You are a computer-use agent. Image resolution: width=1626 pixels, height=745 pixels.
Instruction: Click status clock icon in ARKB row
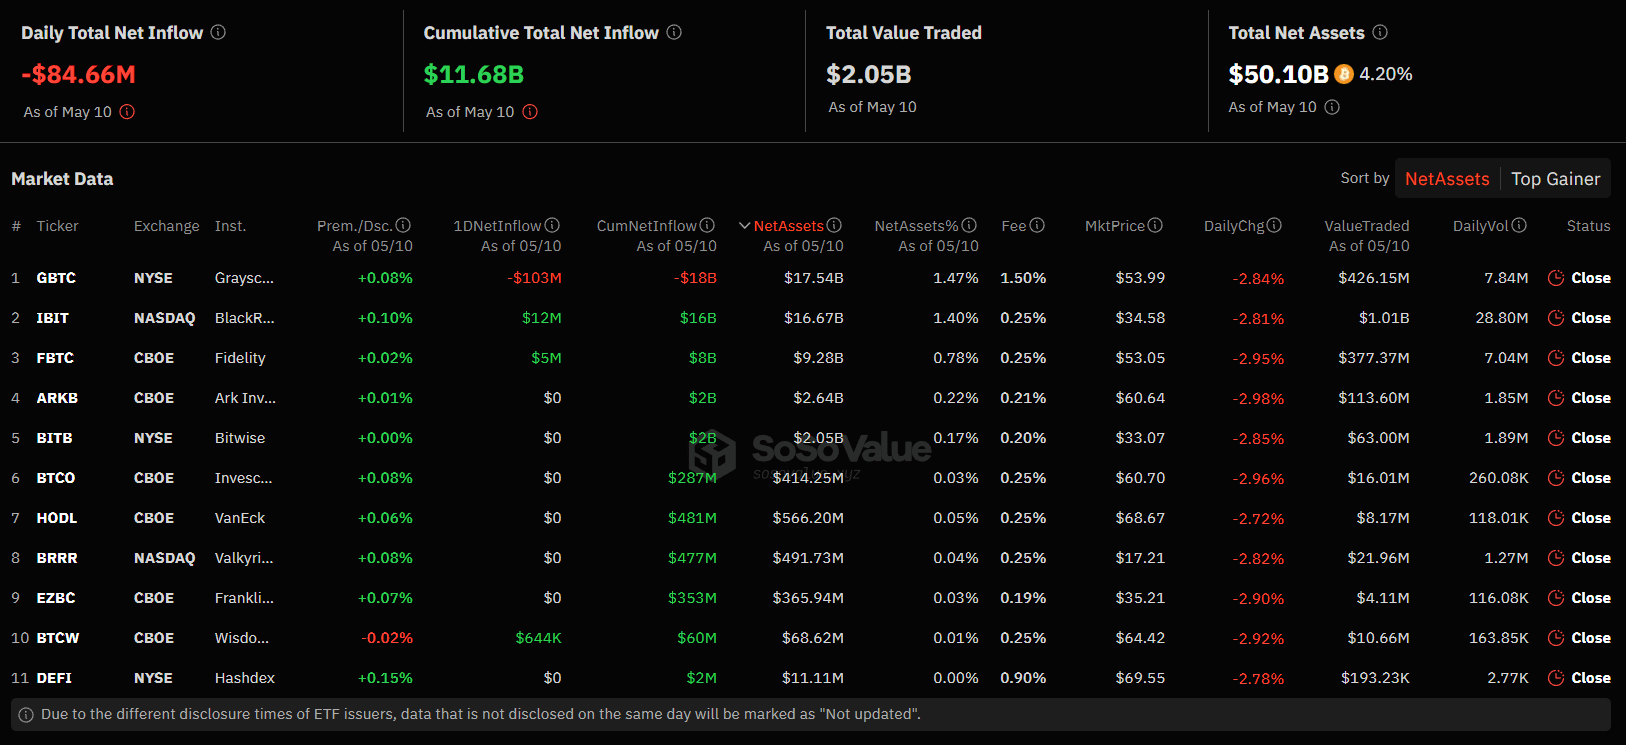1556,398
